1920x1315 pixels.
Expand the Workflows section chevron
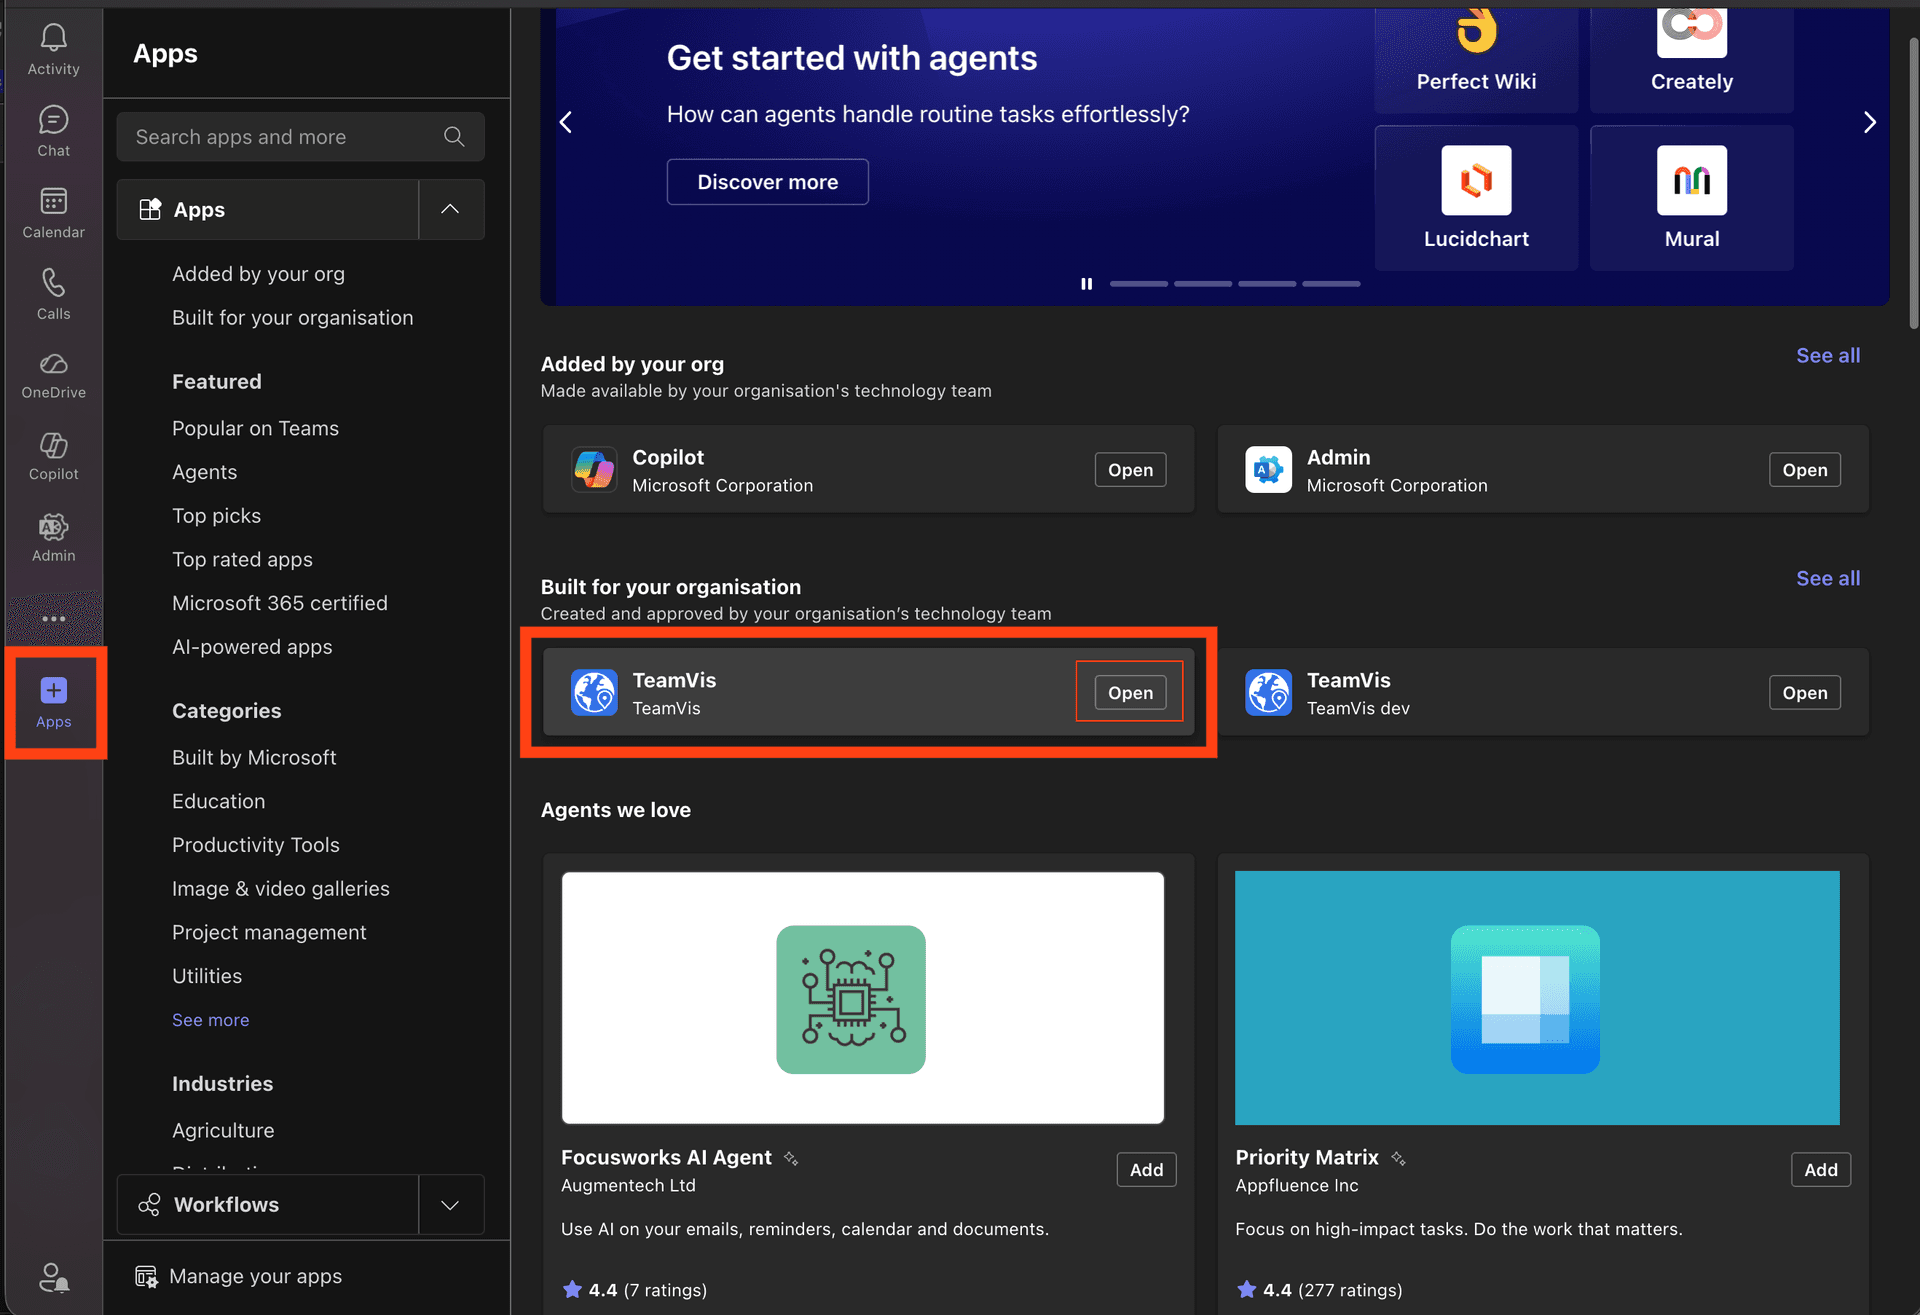450,1204
